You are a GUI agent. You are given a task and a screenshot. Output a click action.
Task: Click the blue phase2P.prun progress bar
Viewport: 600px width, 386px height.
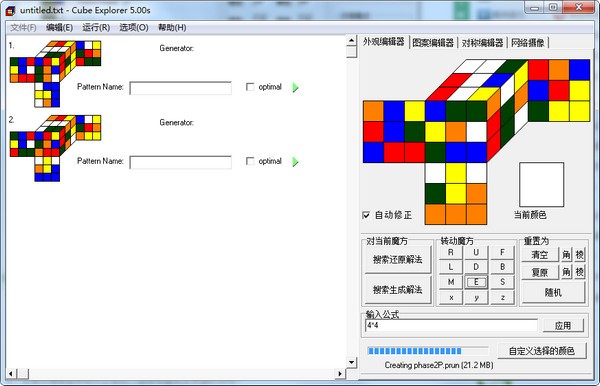click(428, 351)
